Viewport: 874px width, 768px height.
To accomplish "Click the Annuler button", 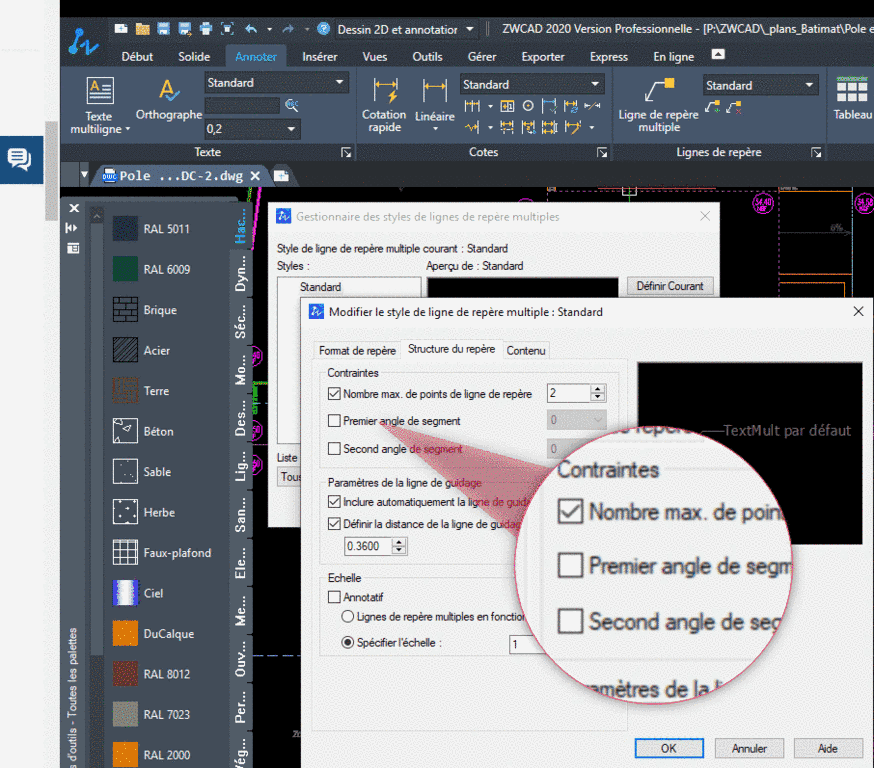I will 749,748.
